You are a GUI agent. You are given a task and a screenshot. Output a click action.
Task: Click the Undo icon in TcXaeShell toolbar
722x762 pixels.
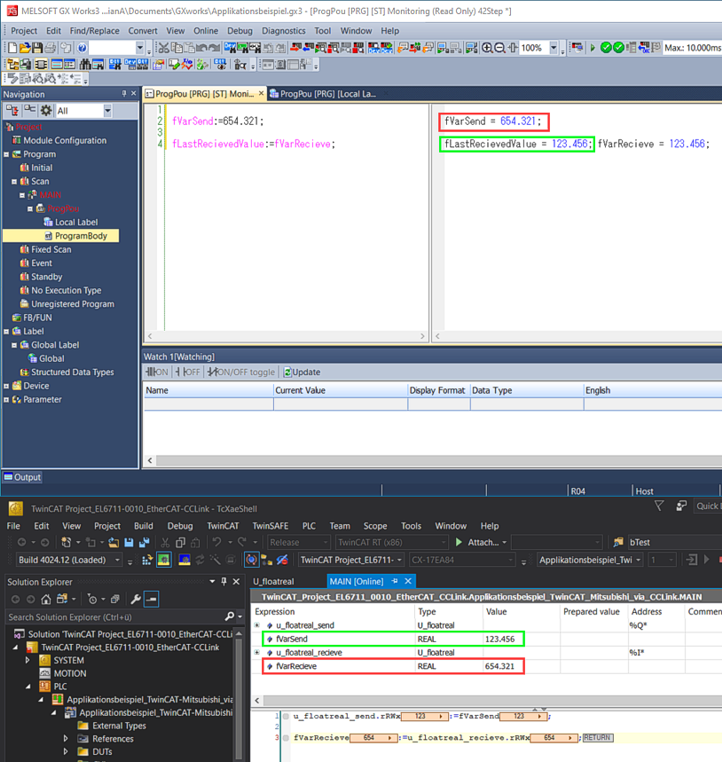pos(217,542)
